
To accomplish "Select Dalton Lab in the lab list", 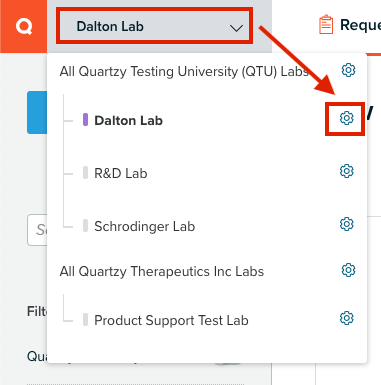I will point(128,120).
